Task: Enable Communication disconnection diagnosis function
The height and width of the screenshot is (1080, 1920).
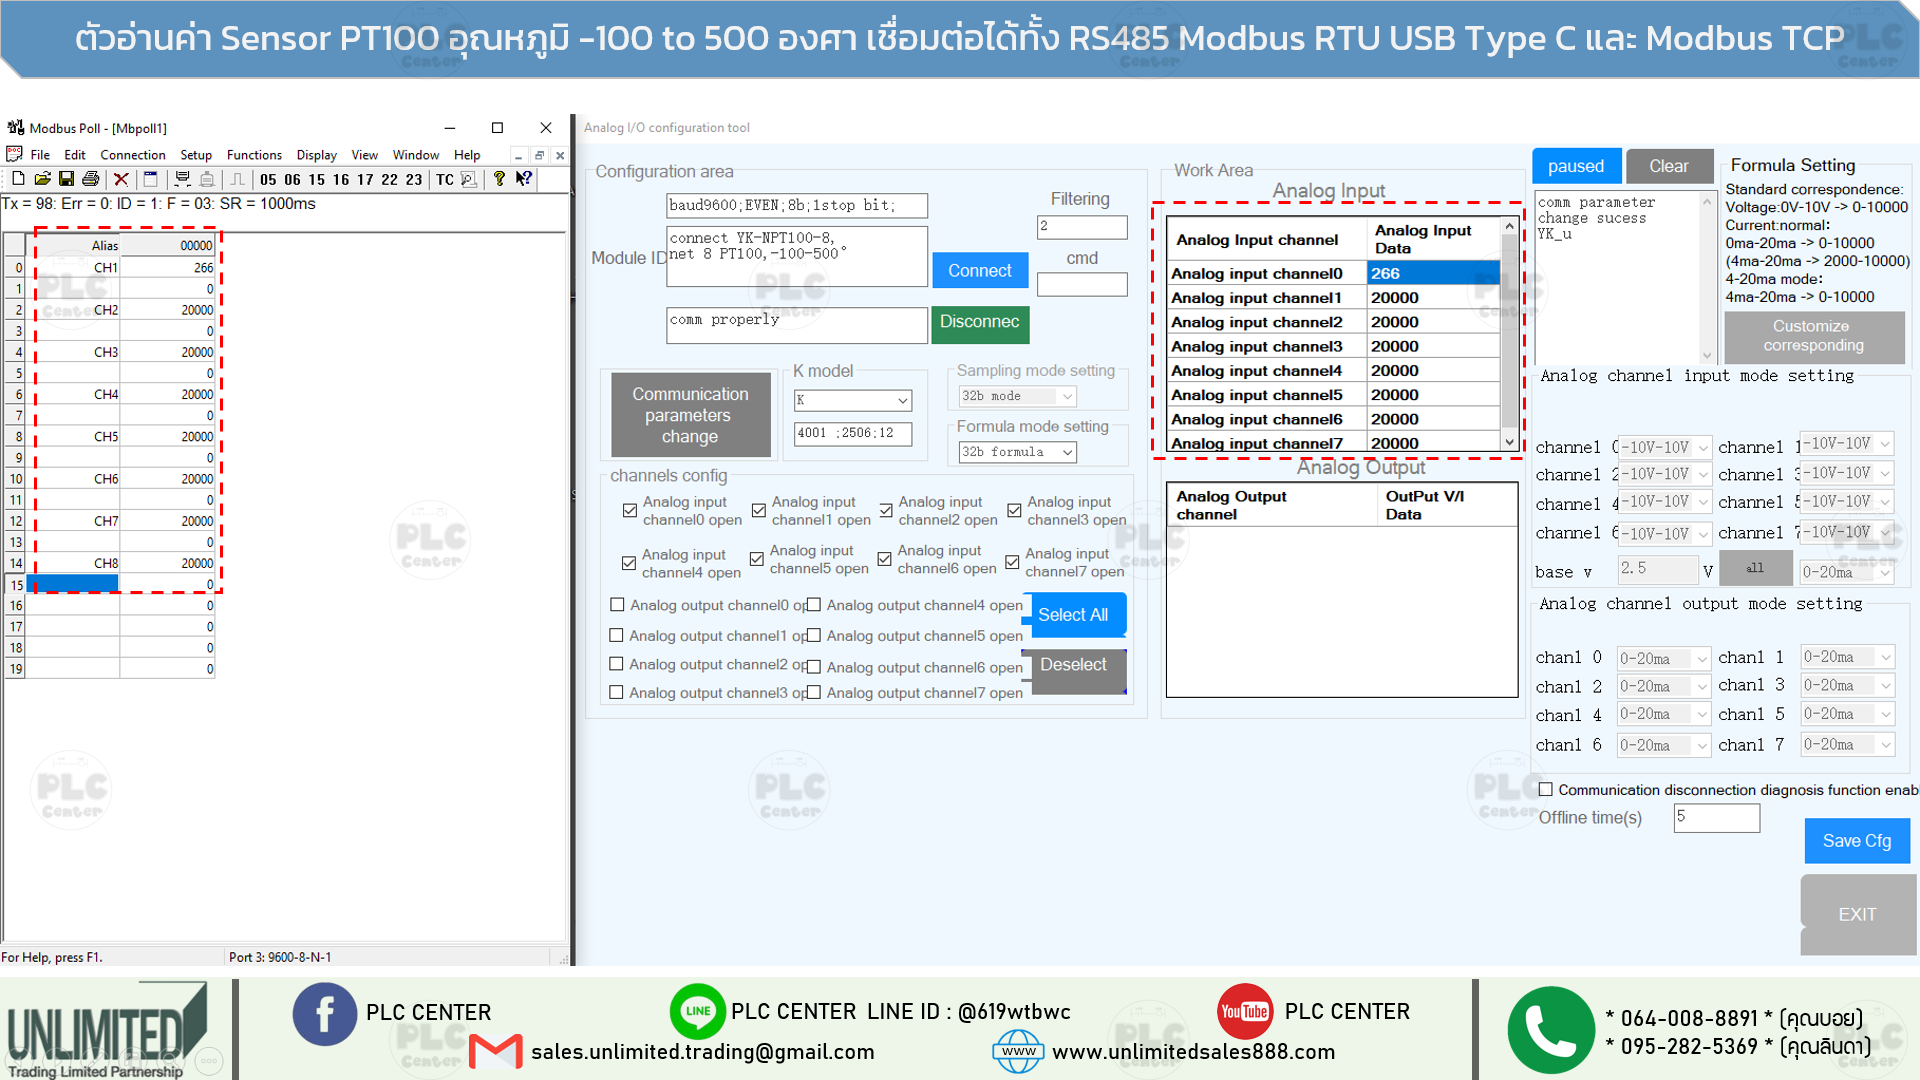Action: point(1545,790)
